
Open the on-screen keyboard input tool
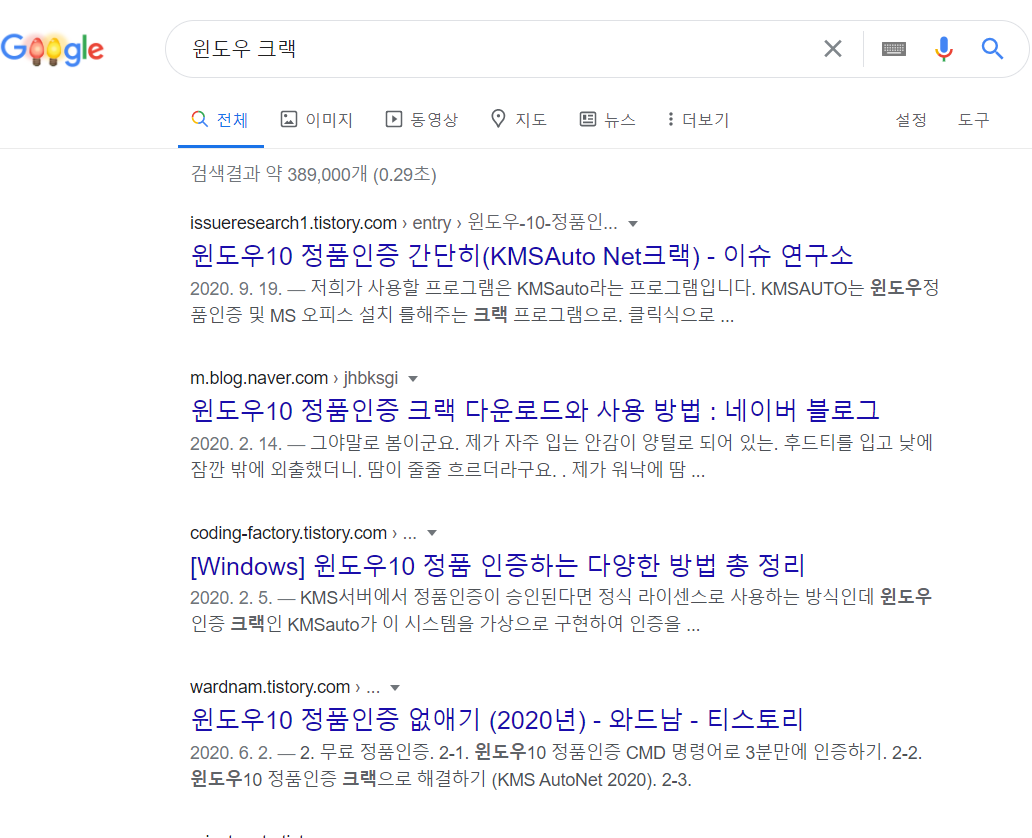(x=893, y=49)
